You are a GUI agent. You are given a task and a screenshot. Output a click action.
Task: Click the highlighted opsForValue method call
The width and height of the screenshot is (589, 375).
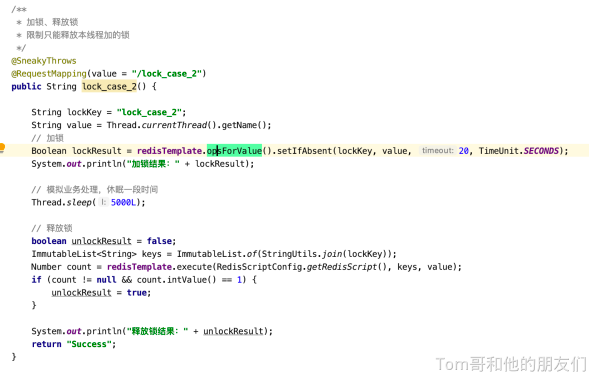tap(234, 151)
